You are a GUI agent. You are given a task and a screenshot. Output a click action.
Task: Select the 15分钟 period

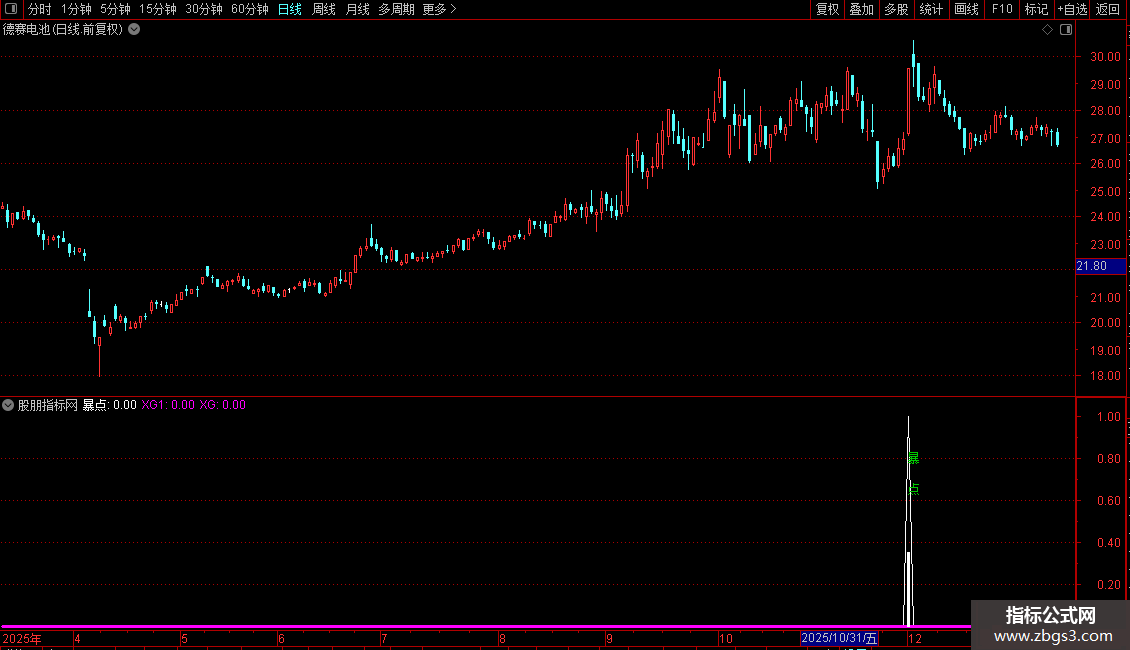(x=157, y=9)
